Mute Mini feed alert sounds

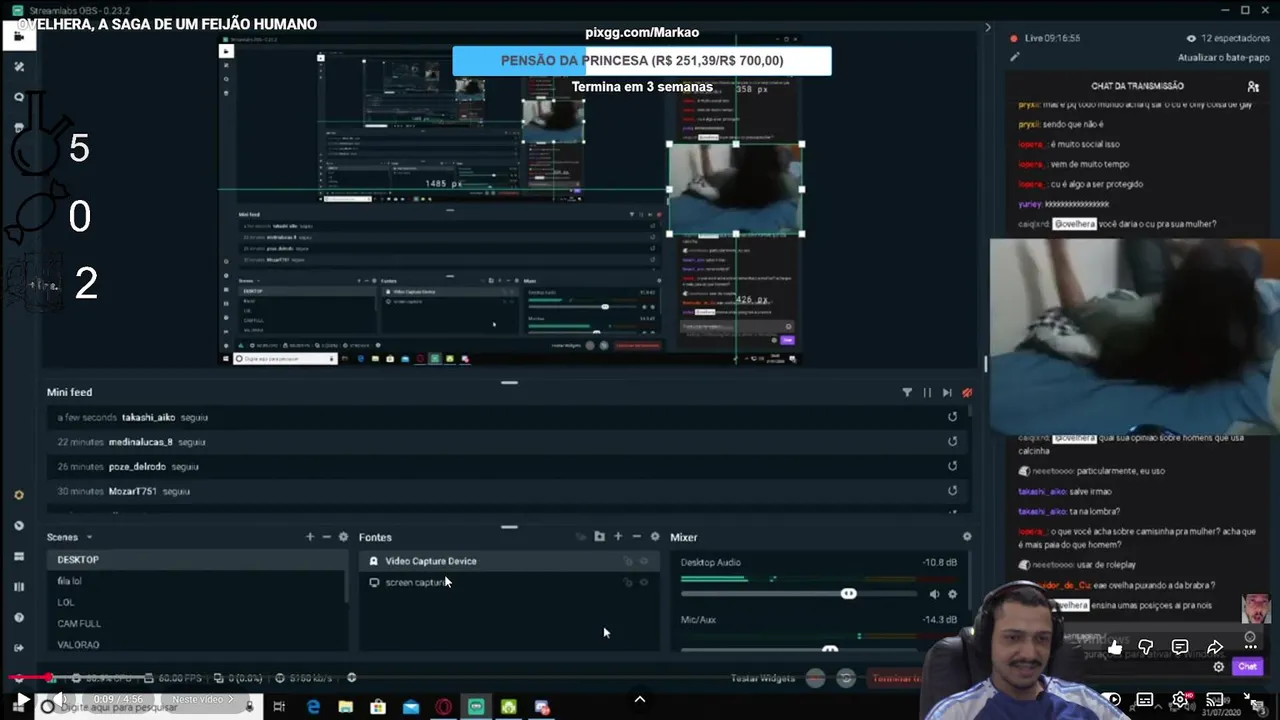[x=967, y=393]
